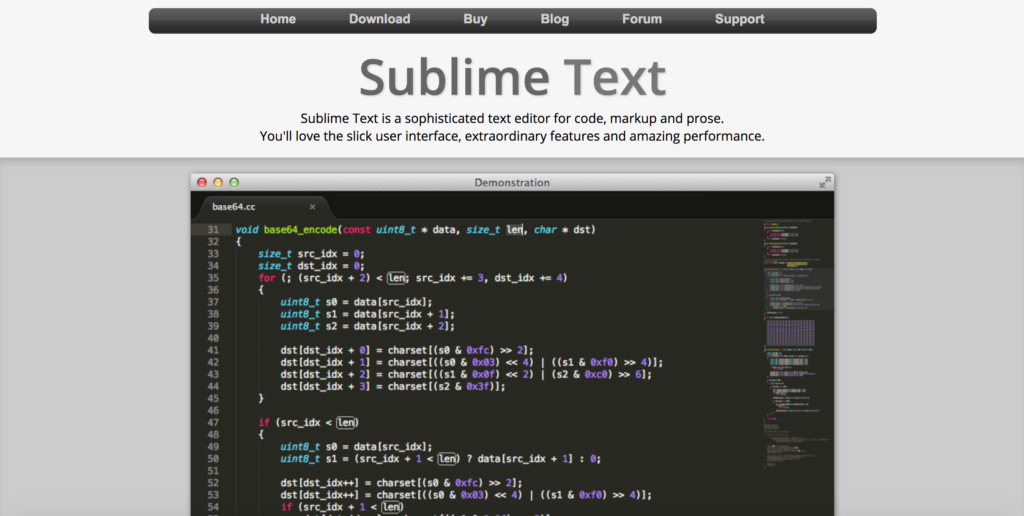Visit the Blog from the navigation
Viewport: 1024px width, 516px height.
pos(554,19)
